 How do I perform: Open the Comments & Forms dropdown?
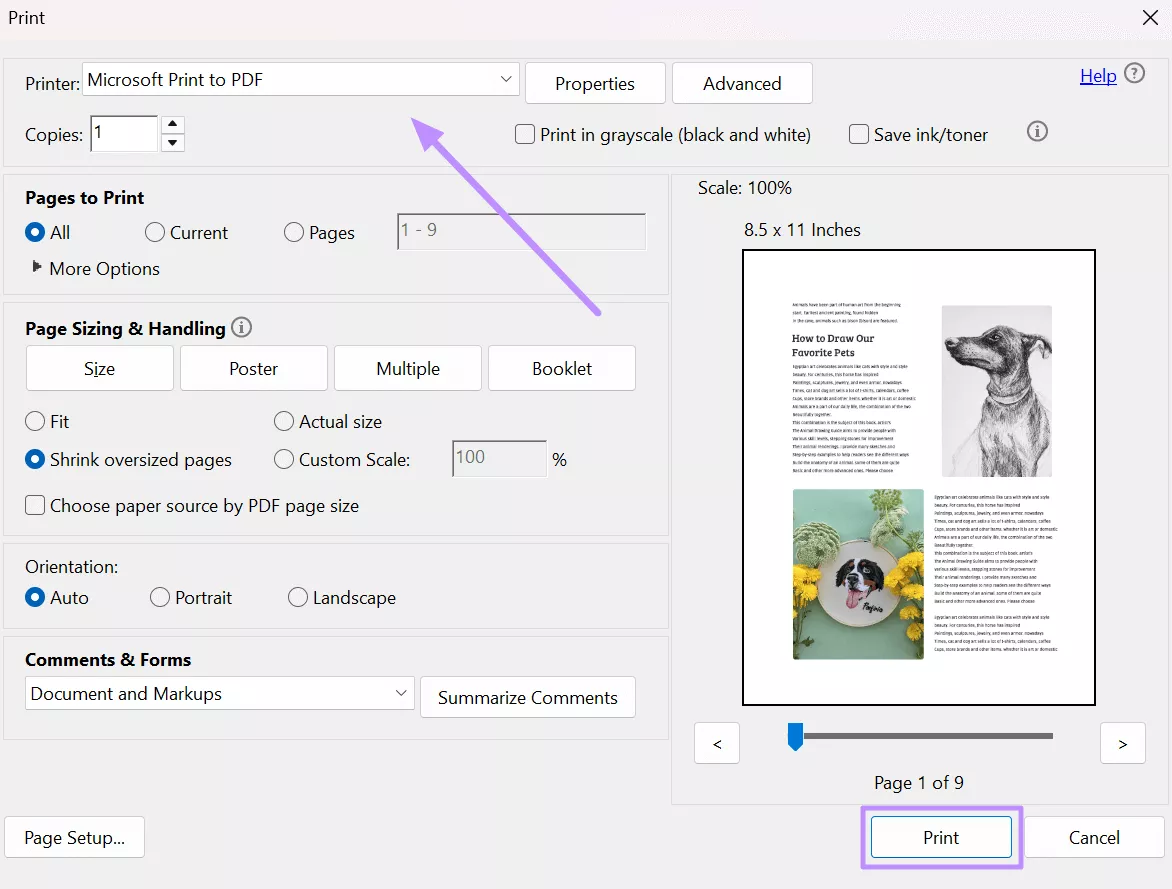pos(401,693)
